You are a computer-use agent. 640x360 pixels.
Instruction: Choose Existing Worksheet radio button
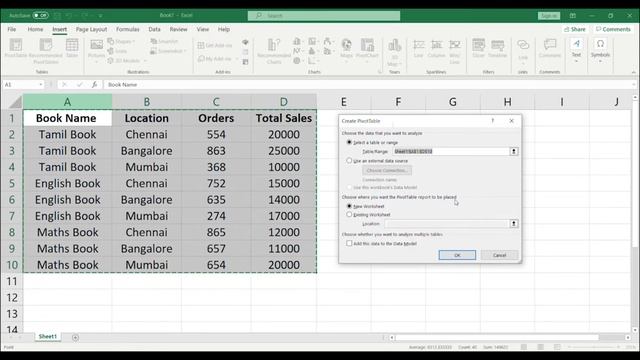point(349,214)
